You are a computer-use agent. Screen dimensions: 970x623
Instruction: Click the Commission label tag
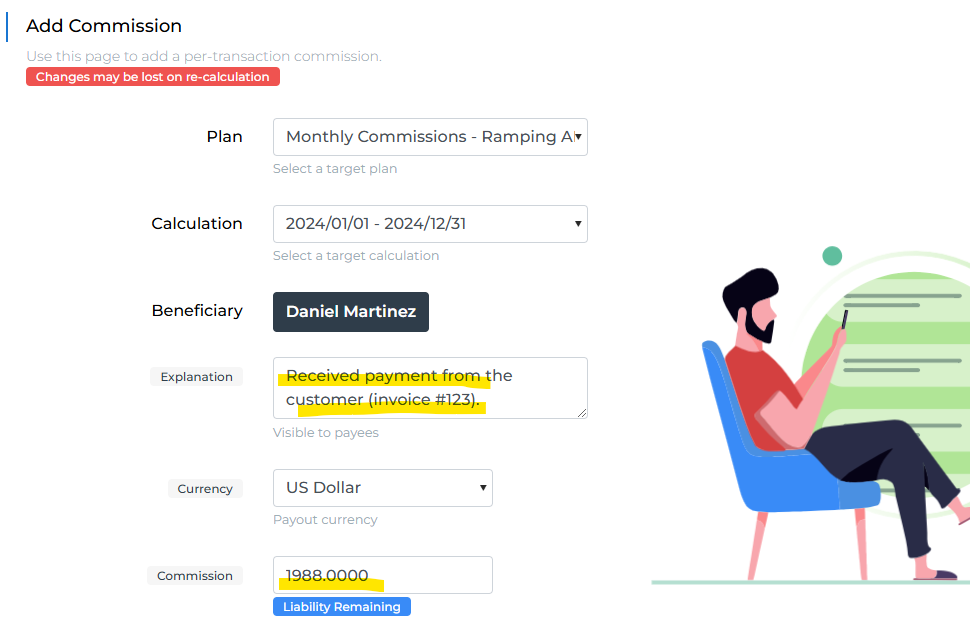195,576
